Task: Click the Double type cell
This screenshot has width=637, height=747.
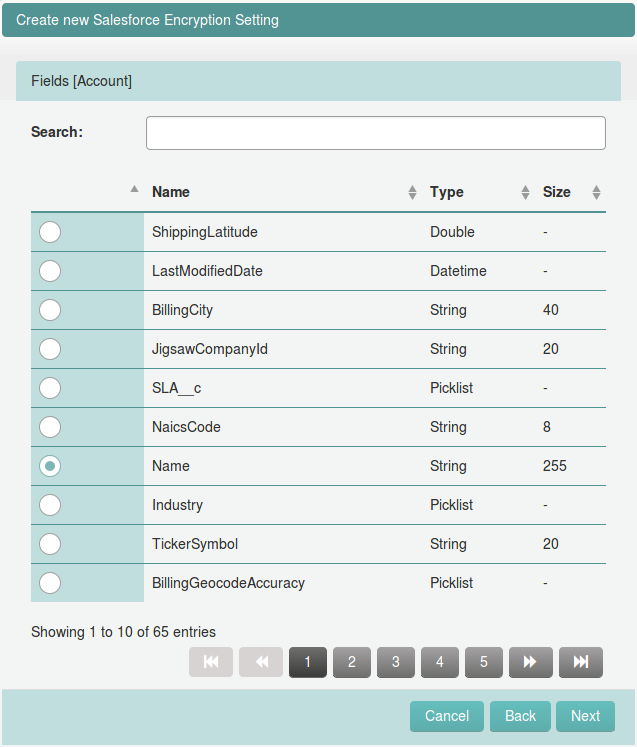Action: [x=452, y=232]
